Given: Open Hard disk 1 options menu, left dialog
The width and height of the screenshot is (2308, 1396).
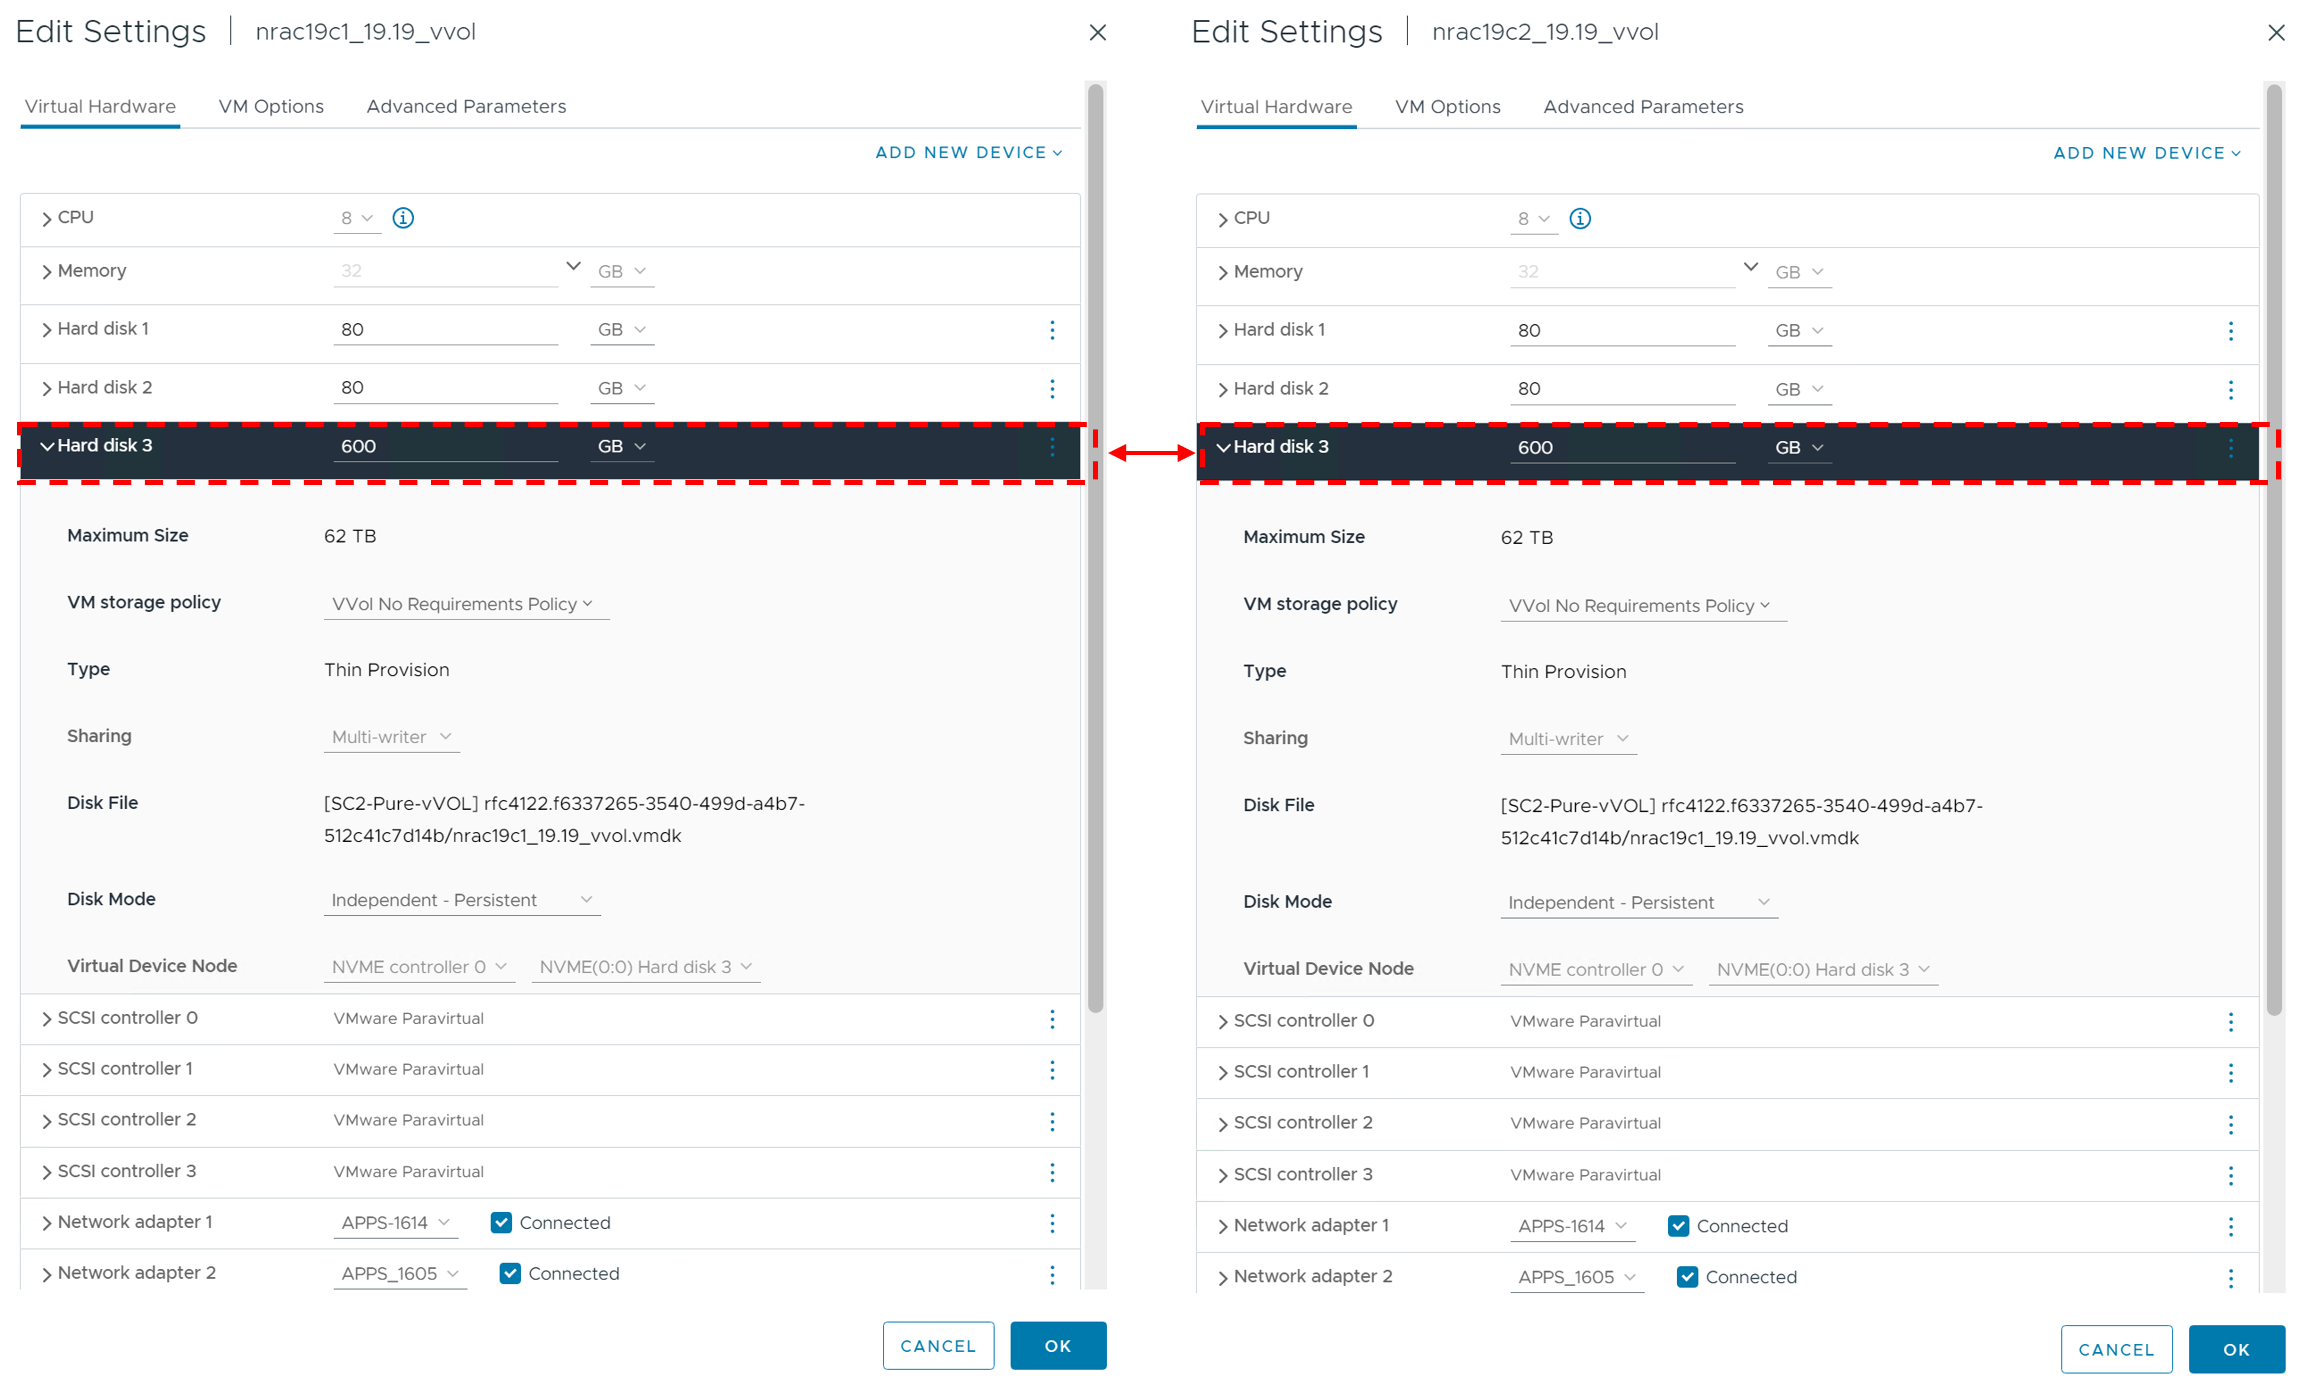Looking at the screenshot, I should (x=1052, y=330).
